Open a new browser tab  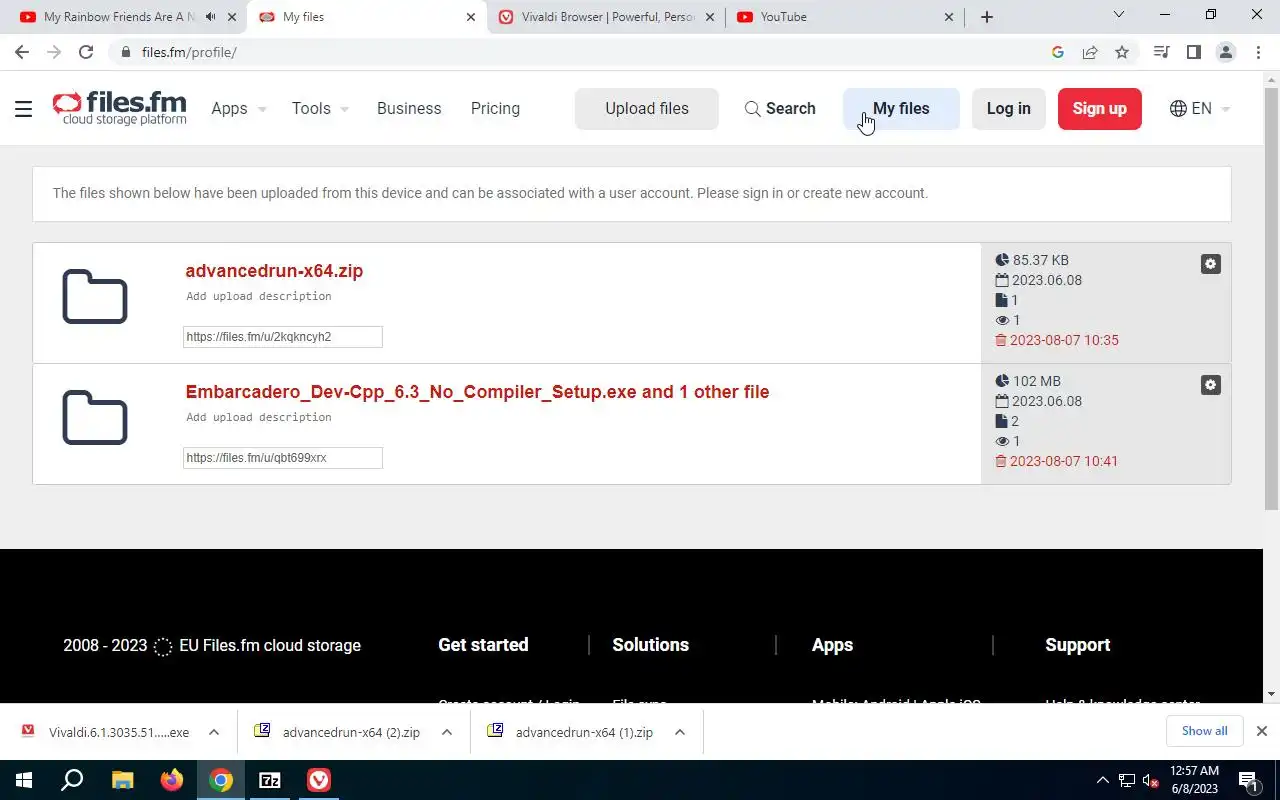click(987, 17)
